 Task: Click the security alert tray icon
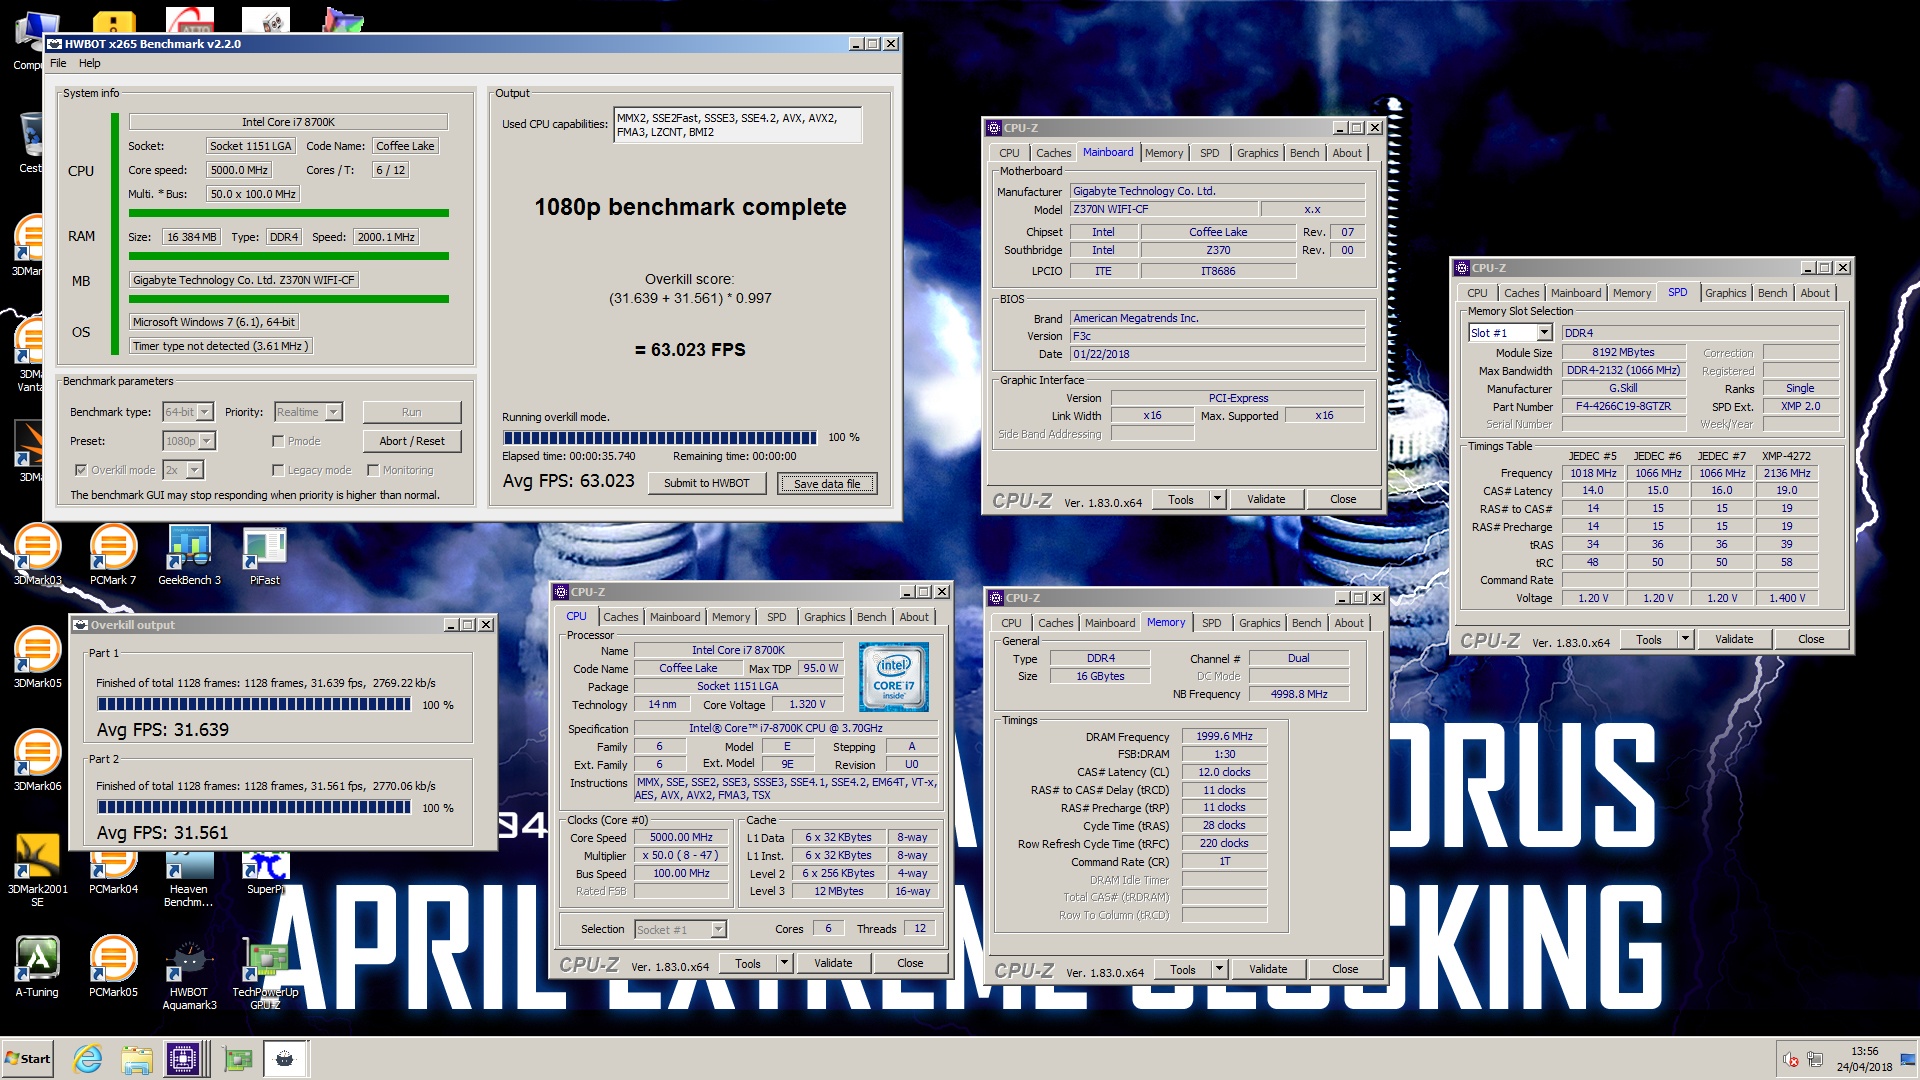pos(1791,1060)
